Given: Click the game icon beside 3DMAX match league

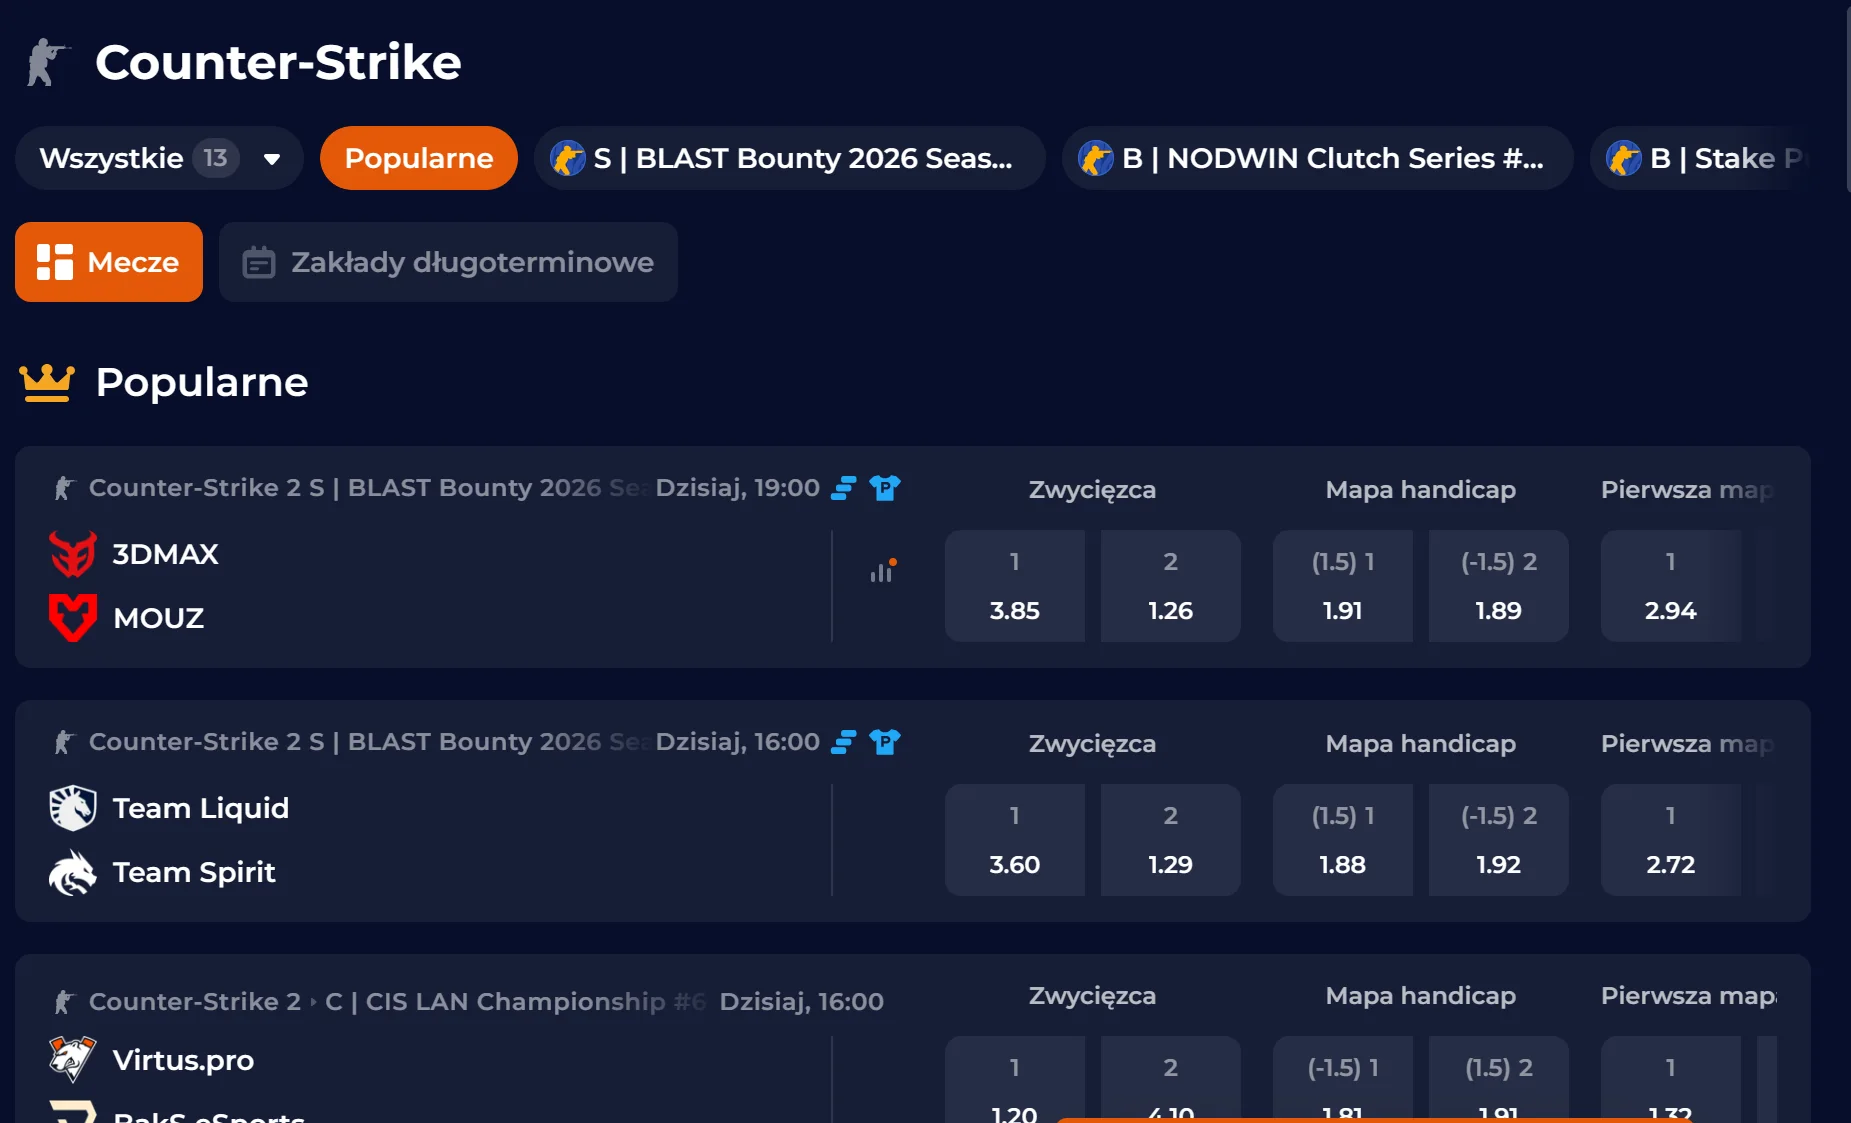Looking at the screenshot, I should [x=64, y=488].
